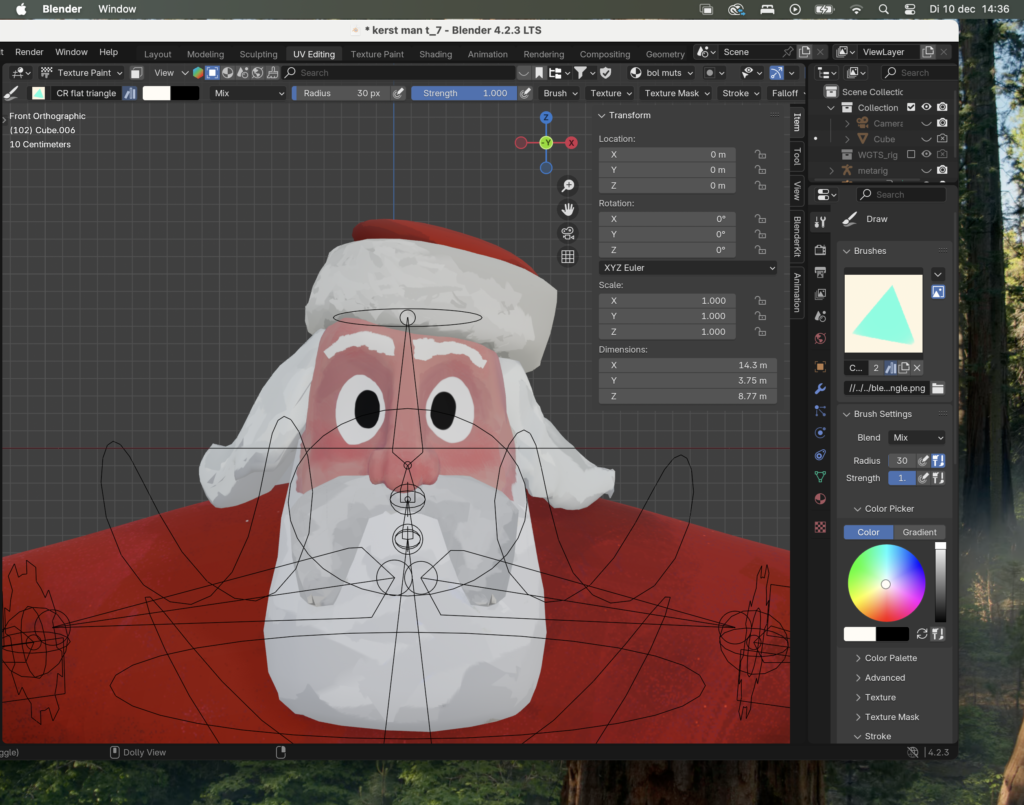
Task: Open the Tool properties tab icon
Action: click(x=820, y=223)
